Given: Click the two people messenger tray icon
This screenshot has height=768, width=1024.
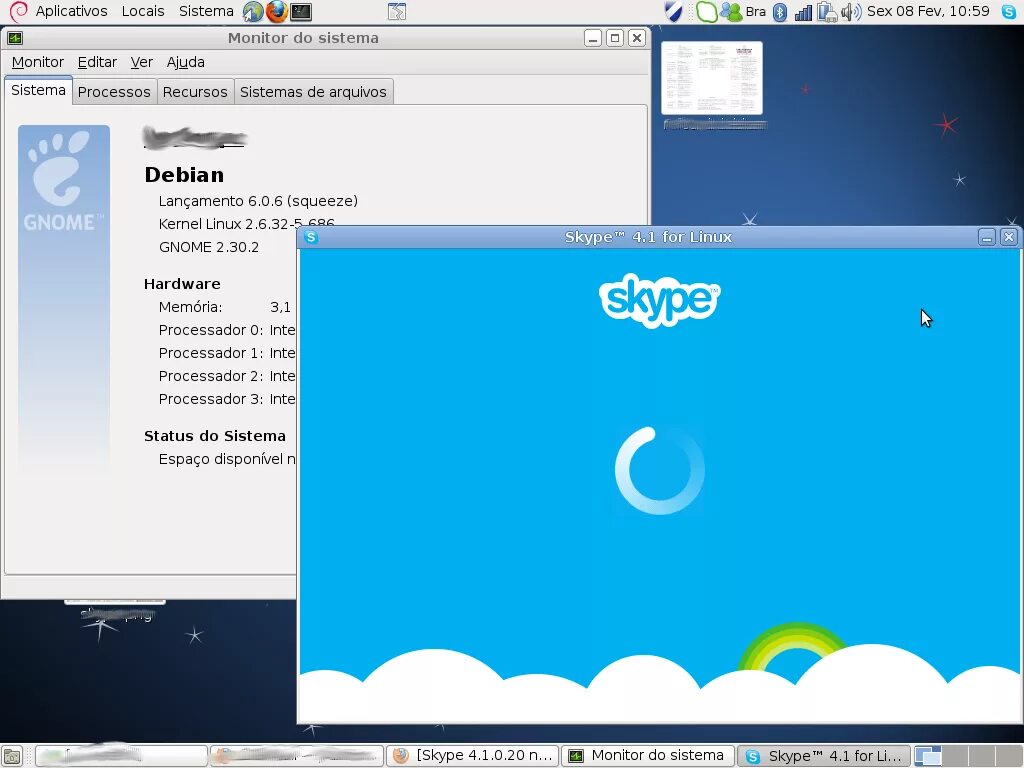Looking at the screenshot, I should click(x=731, y=12).
